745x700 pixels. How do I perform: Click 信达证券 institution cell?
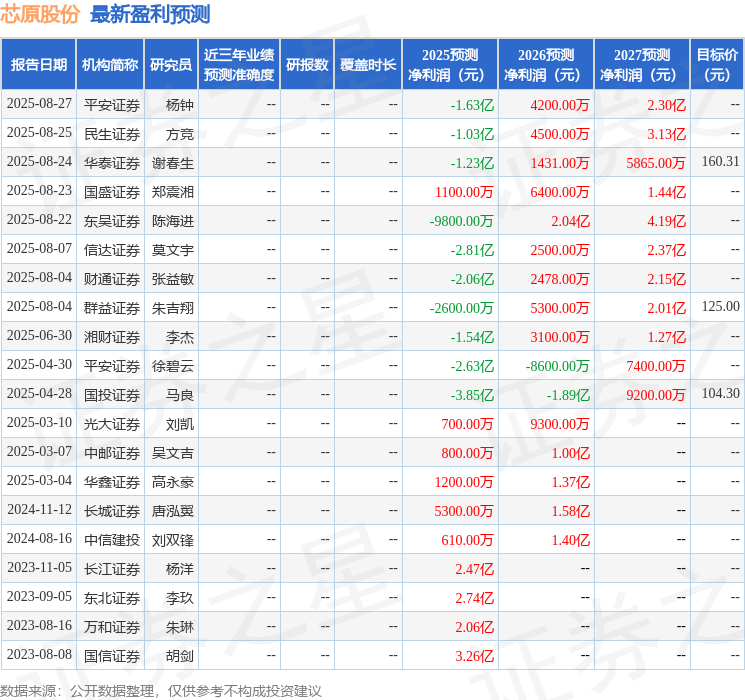(x=112, y=250)
